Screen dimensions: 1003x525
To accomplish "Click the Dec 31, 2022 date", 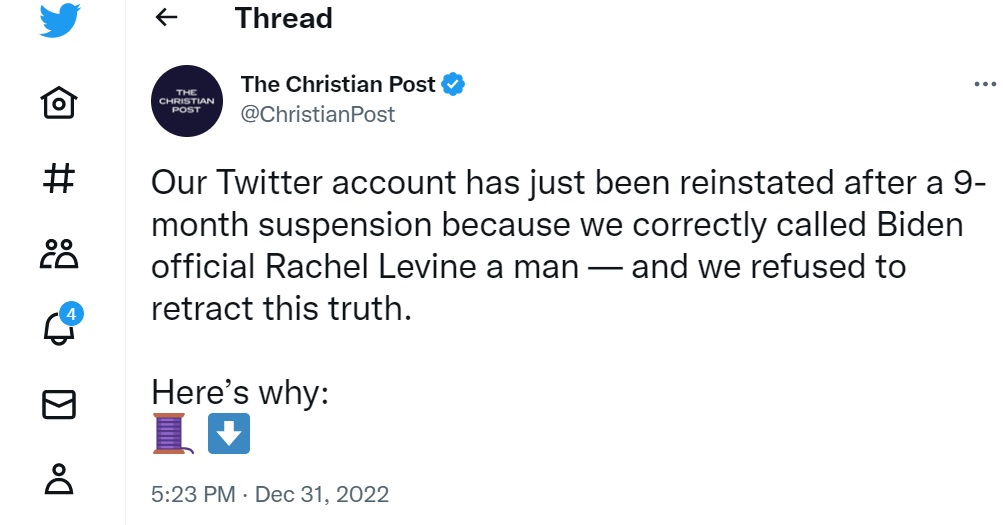I will point(322,494).
